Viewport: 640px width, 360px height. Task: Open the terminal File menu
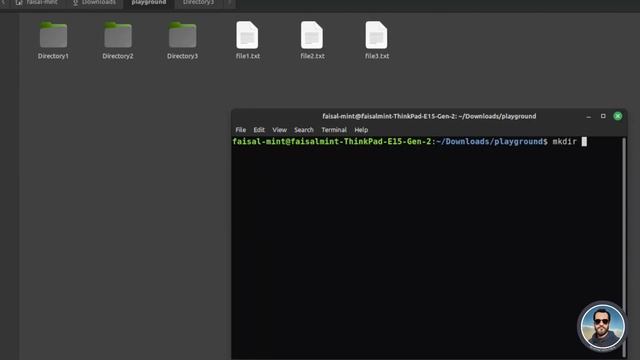pos(240,130)
